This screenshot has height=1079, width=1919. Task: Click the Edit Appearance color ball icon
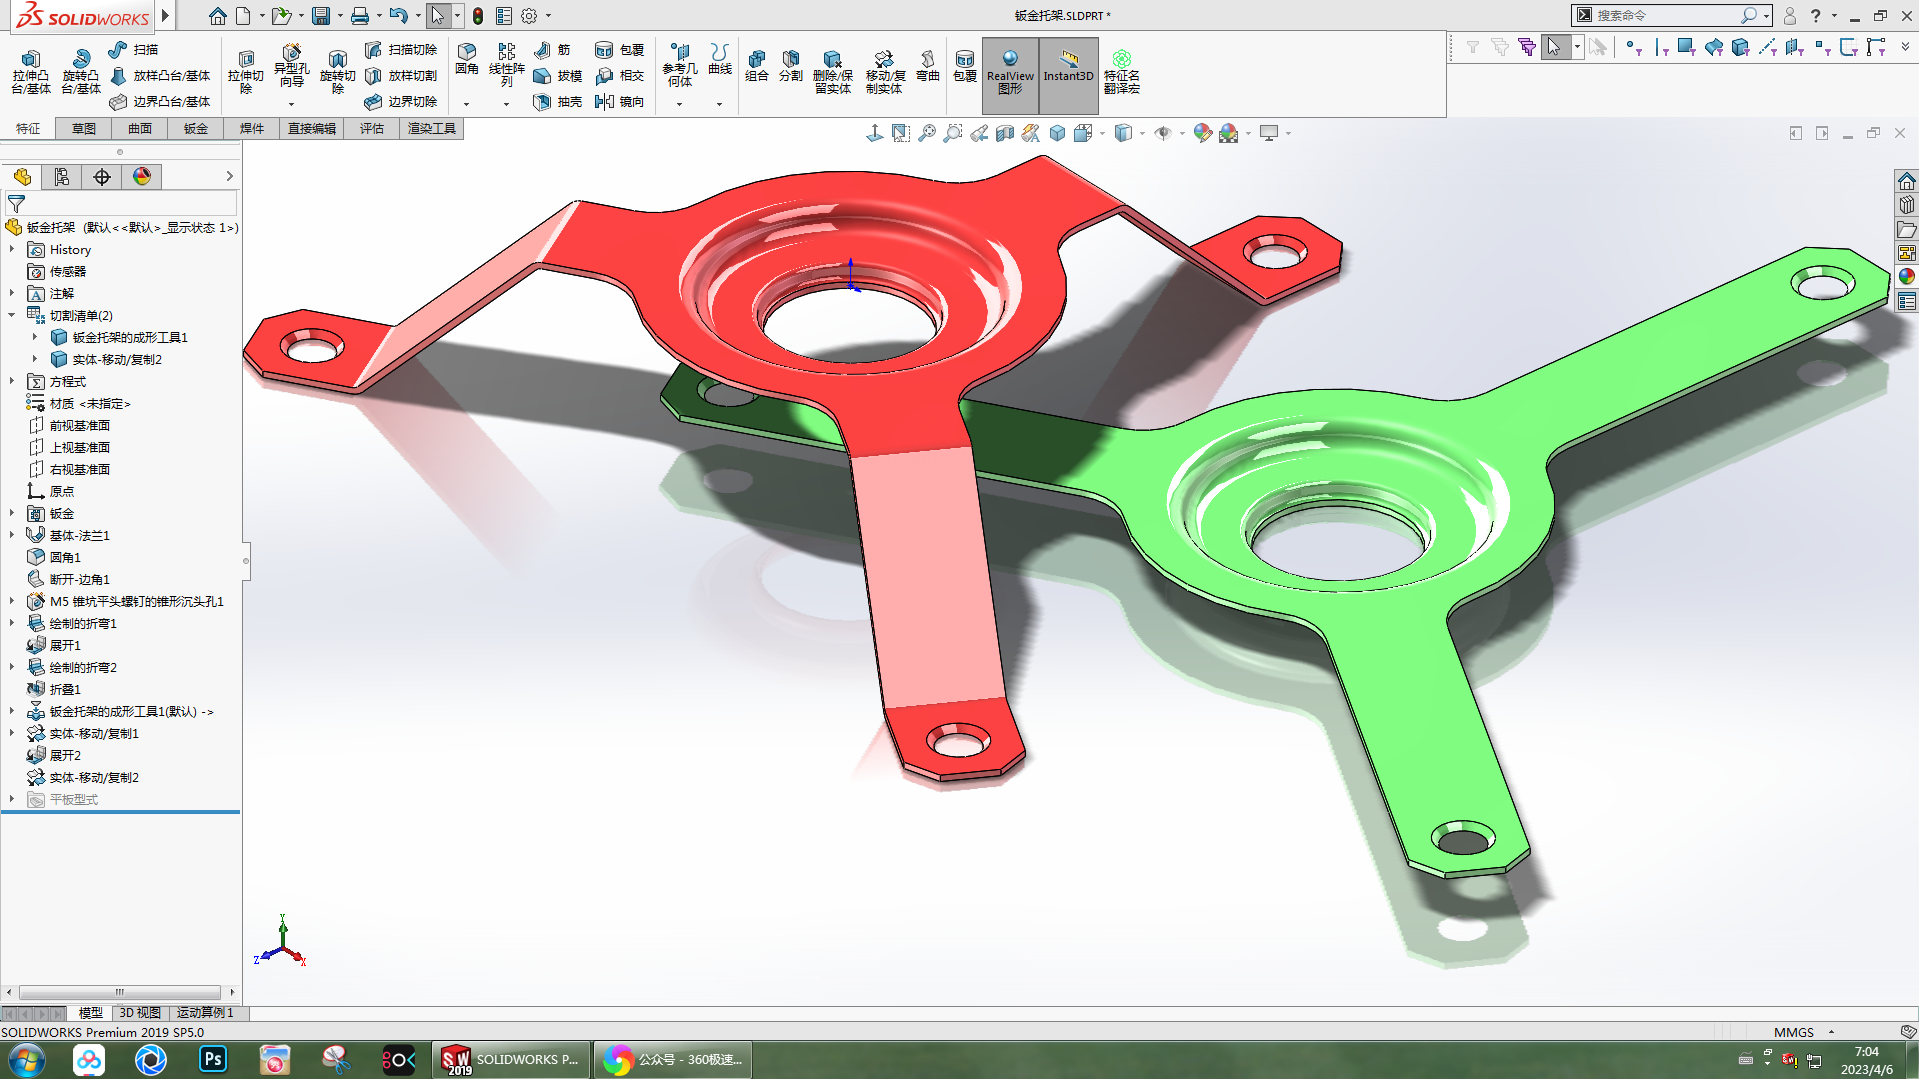[1203, 133]
